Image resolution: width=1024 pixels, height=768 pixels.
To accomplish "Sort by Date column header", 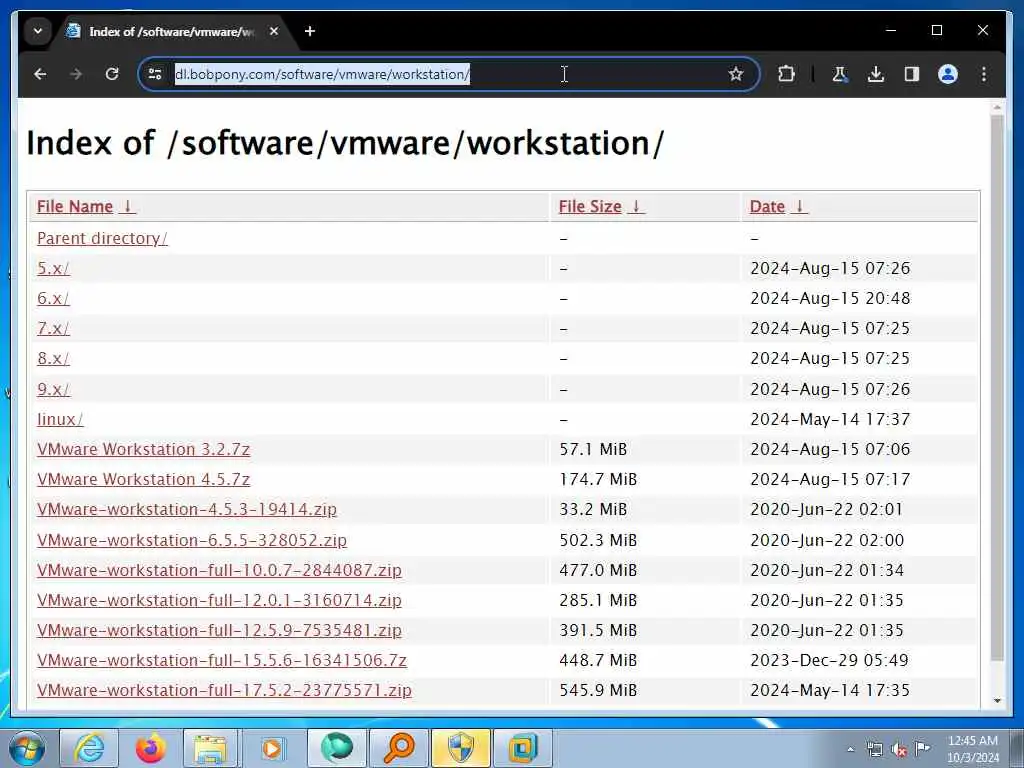I will [x=767, y=206].
